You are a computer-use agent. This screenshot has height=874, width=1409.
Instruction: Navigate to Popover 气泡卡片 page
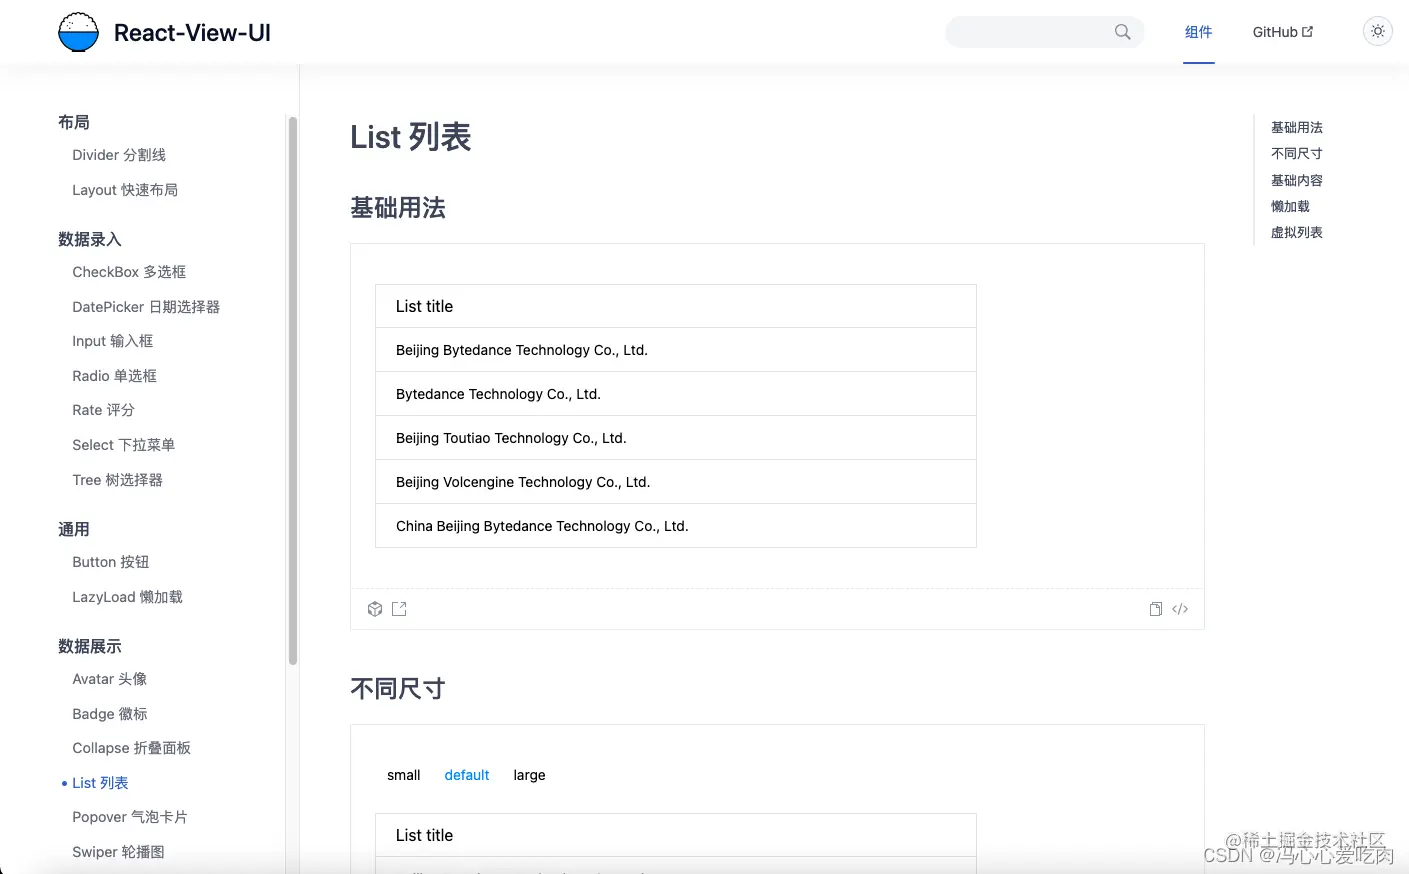[129, 817]
